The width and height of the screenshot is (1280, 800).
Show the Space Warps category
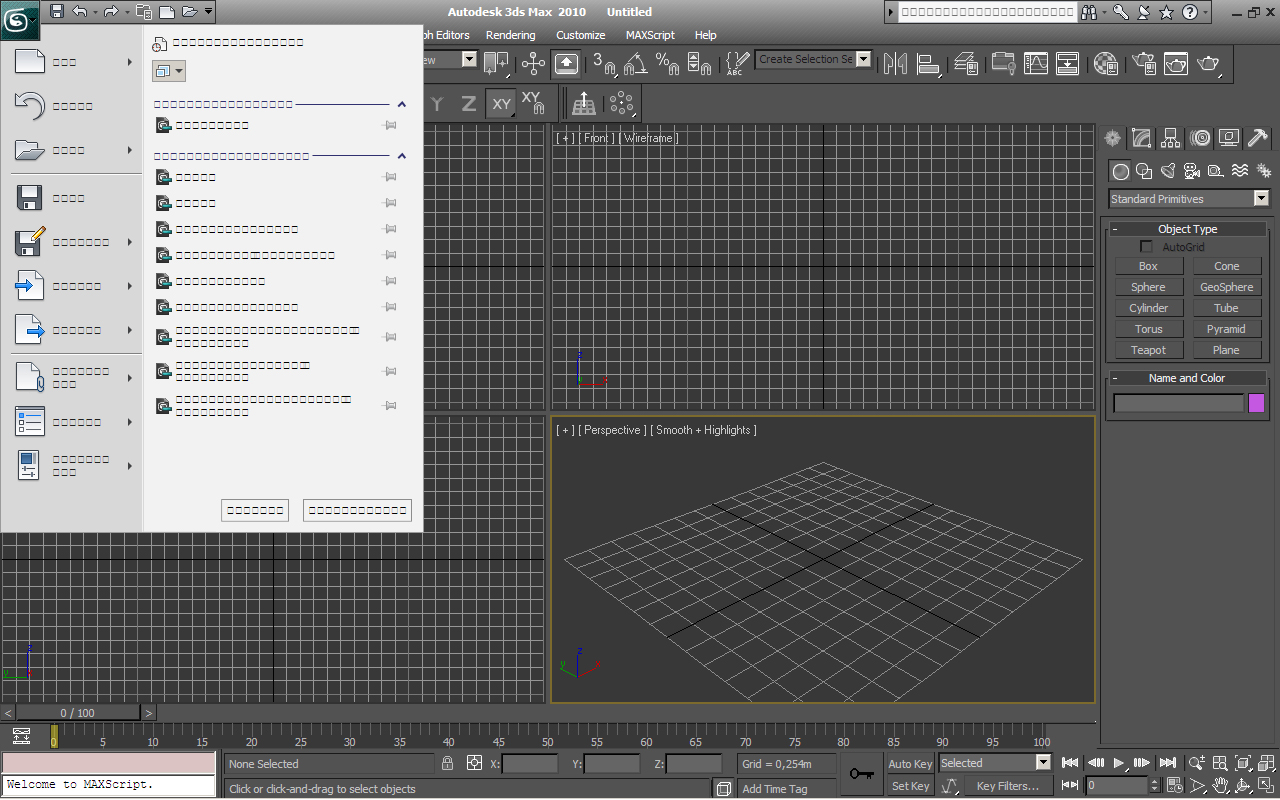point(1240,171)
